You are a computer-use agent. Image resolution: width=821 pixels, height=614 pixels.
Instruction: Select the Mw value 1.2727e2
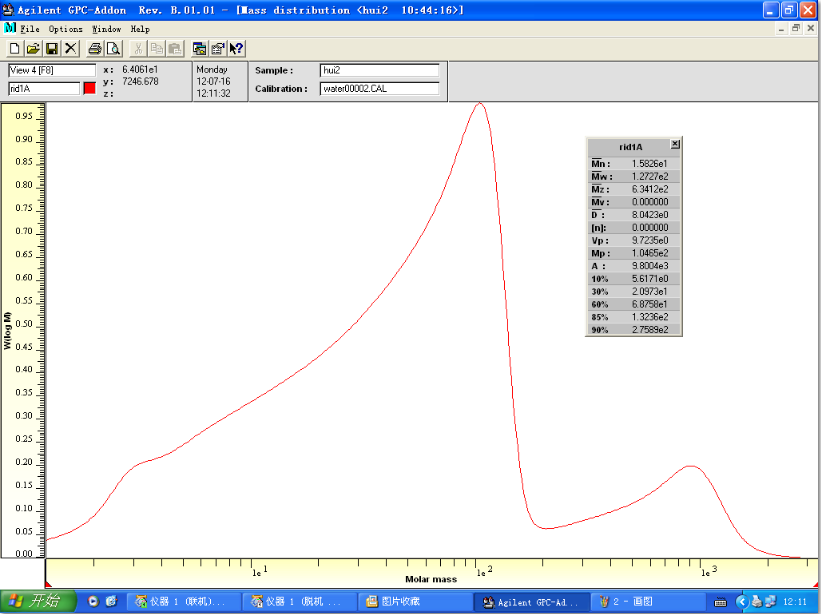649,176
